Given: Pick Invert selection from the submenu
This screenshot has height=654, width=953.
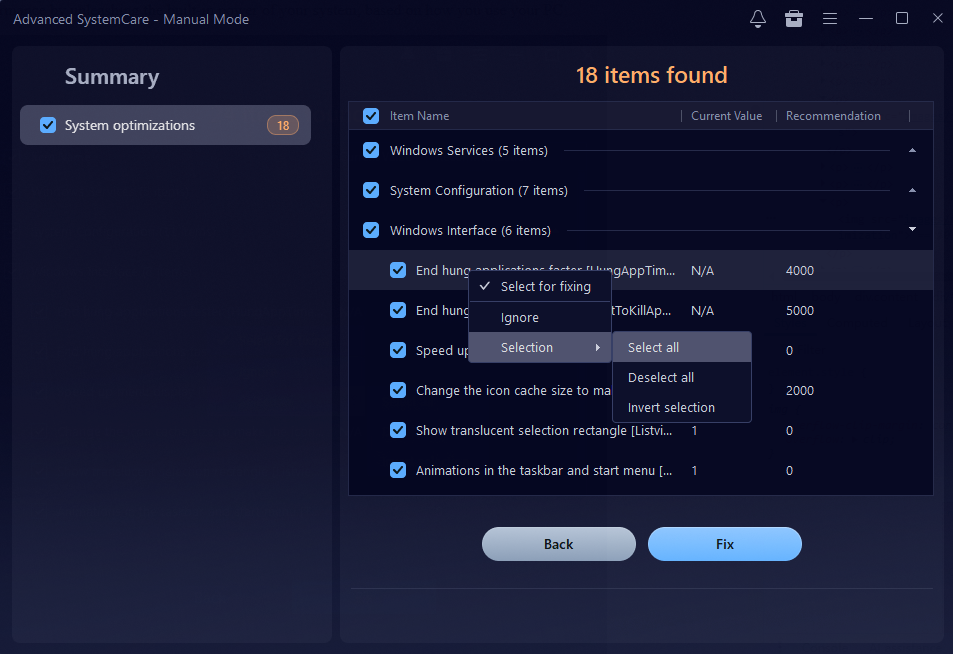Looking at the screenshot, I should click(671, 407).
